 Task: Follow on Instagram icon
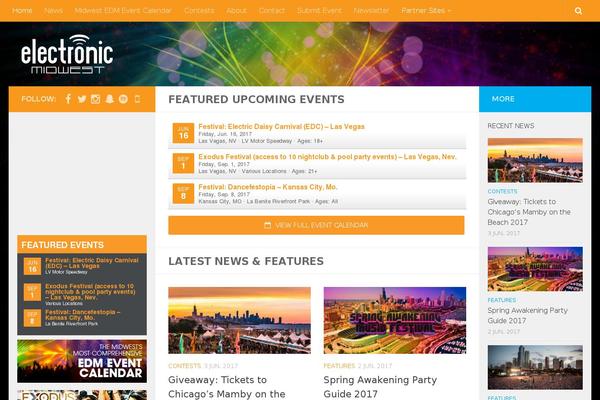95,99
